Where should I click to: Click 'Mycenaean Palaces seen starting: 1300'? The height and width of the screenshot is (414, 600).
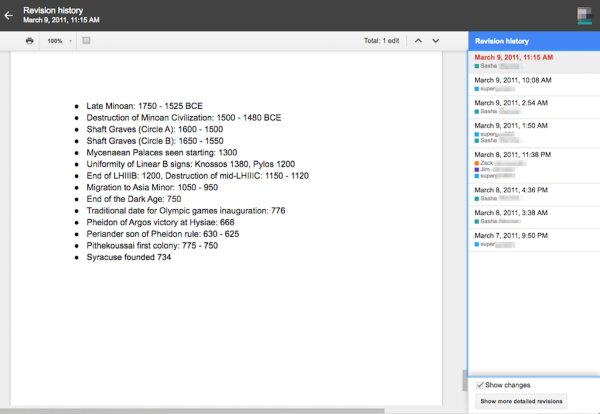161,152
